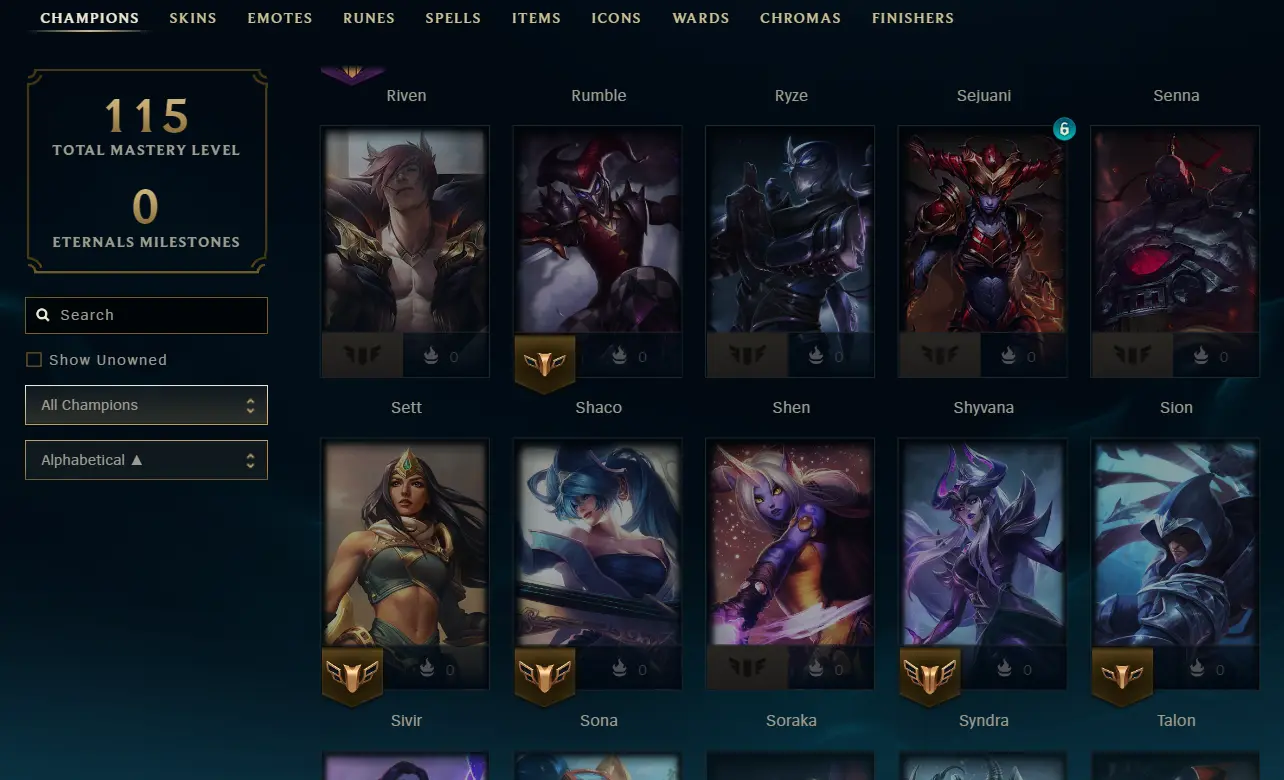Image resolution: width=1284 pixels, height=780 pixels.
Task: Click Sivir's gold mastery crest icon
Action: point(352,676)
